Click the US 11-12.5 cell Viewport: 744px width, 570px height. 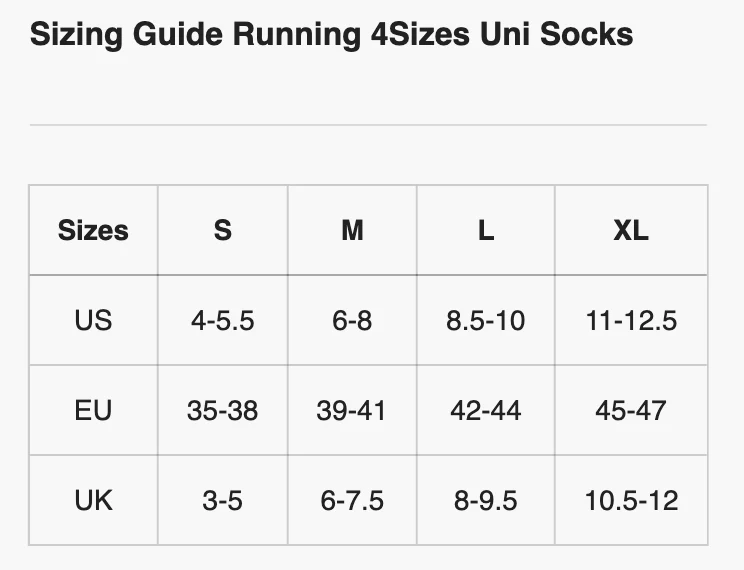pyautogui.click(x=631, y=320)
